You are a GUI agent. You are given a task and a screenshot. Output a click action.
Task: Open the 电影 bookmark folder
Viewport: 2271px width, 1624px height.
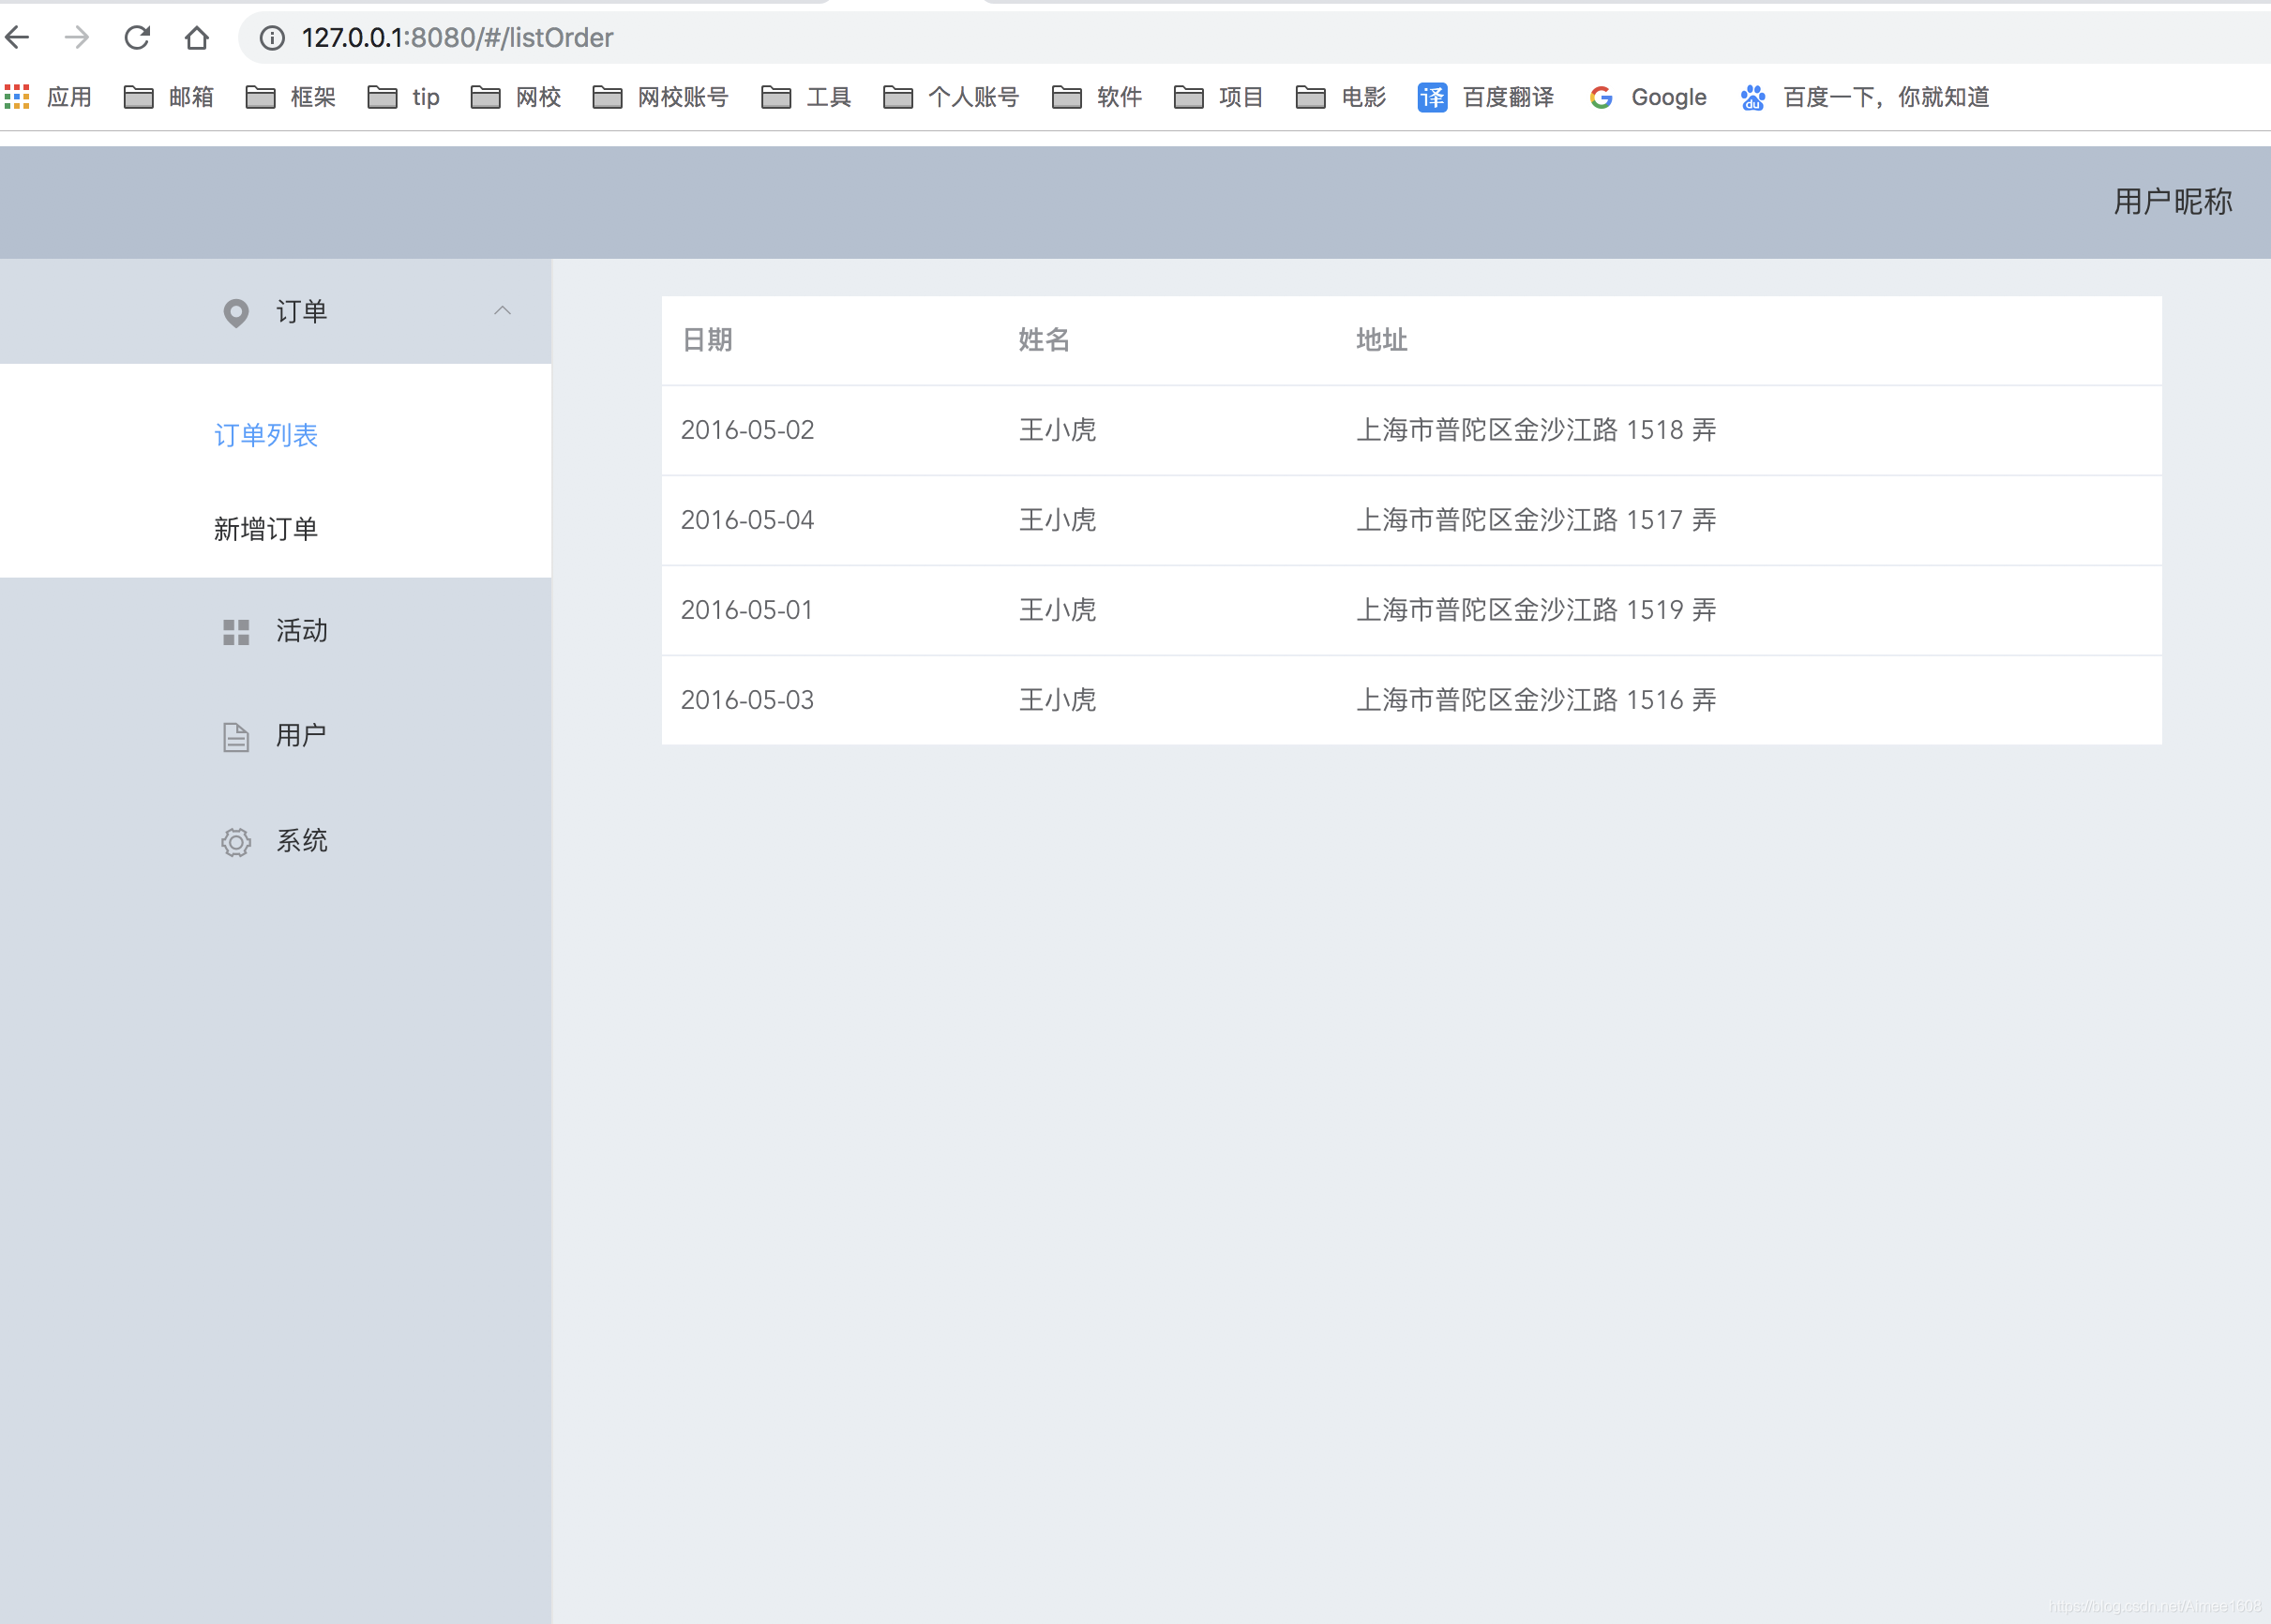tap(1340, 97)
